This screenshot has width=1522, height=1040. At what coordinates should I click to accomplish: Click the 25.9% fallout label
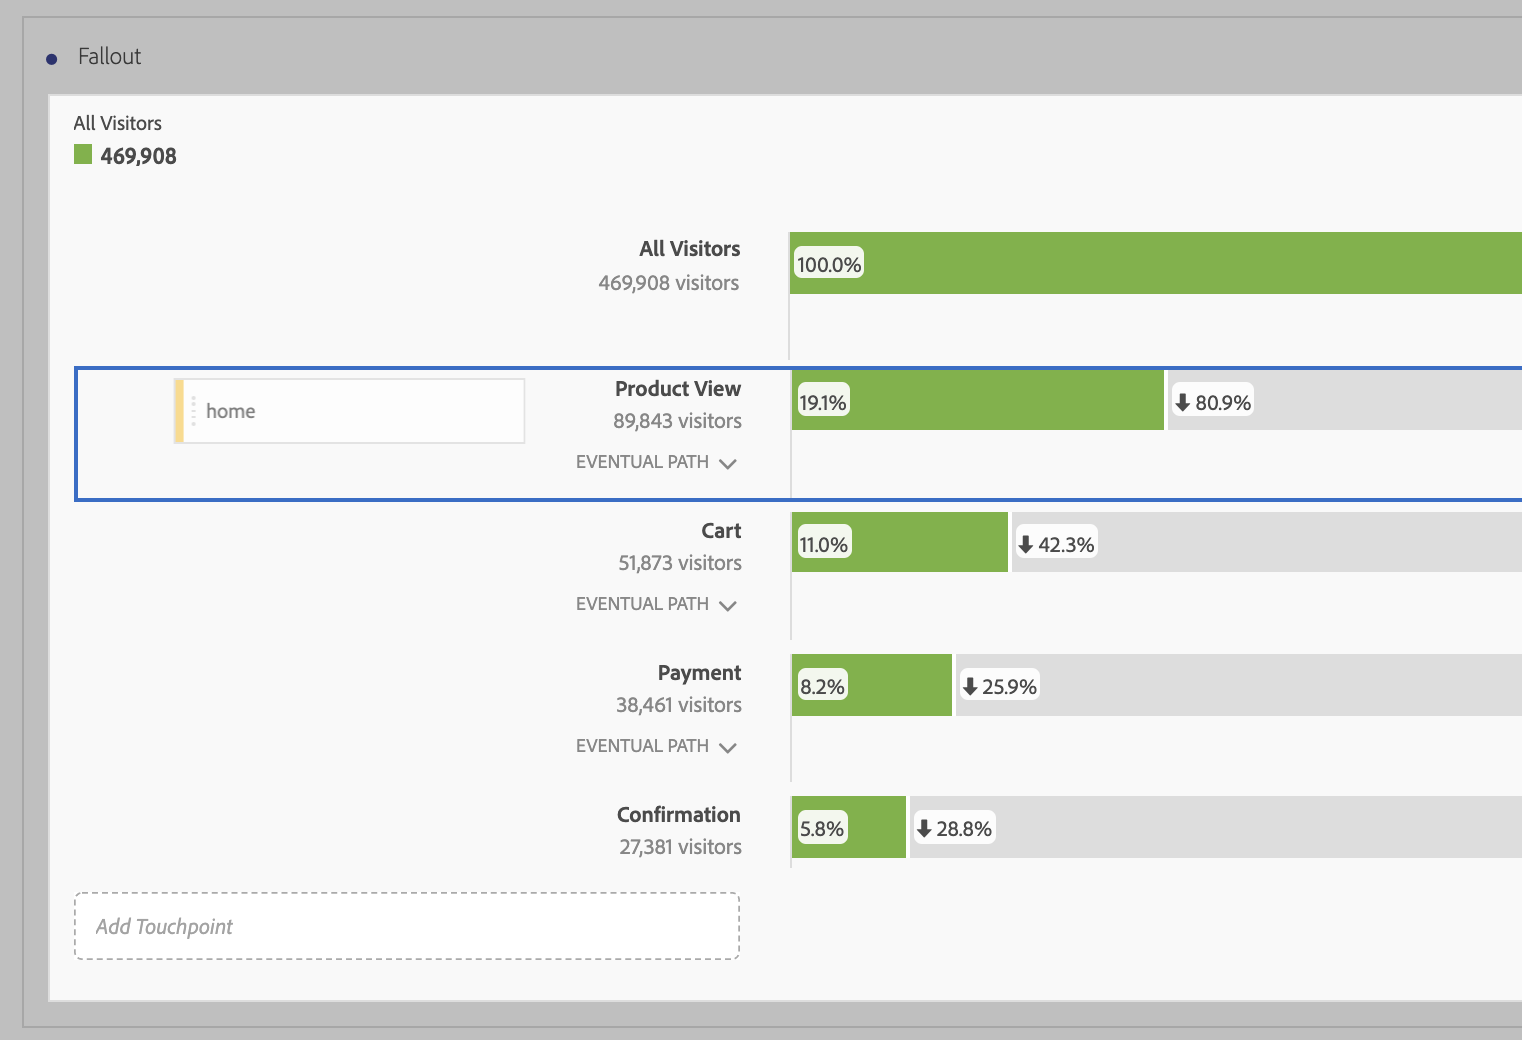999,686
